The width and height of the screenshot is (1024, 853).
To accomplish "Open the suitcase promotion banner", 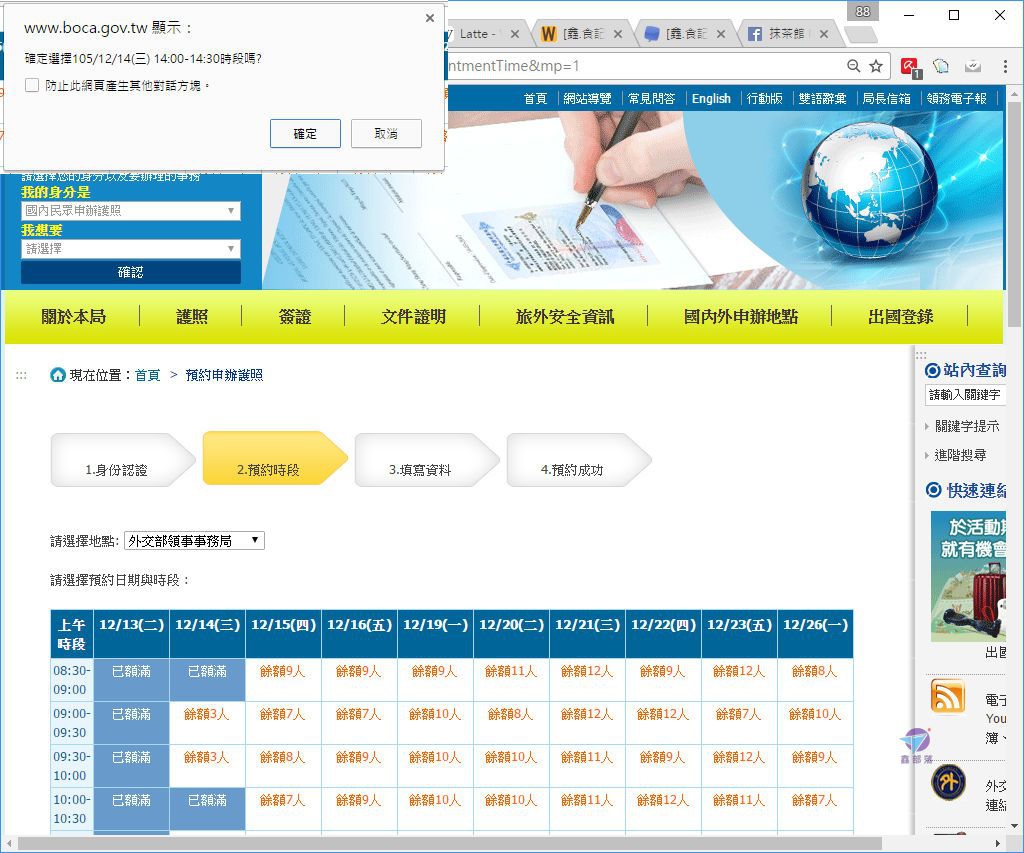I will (968, 576).
